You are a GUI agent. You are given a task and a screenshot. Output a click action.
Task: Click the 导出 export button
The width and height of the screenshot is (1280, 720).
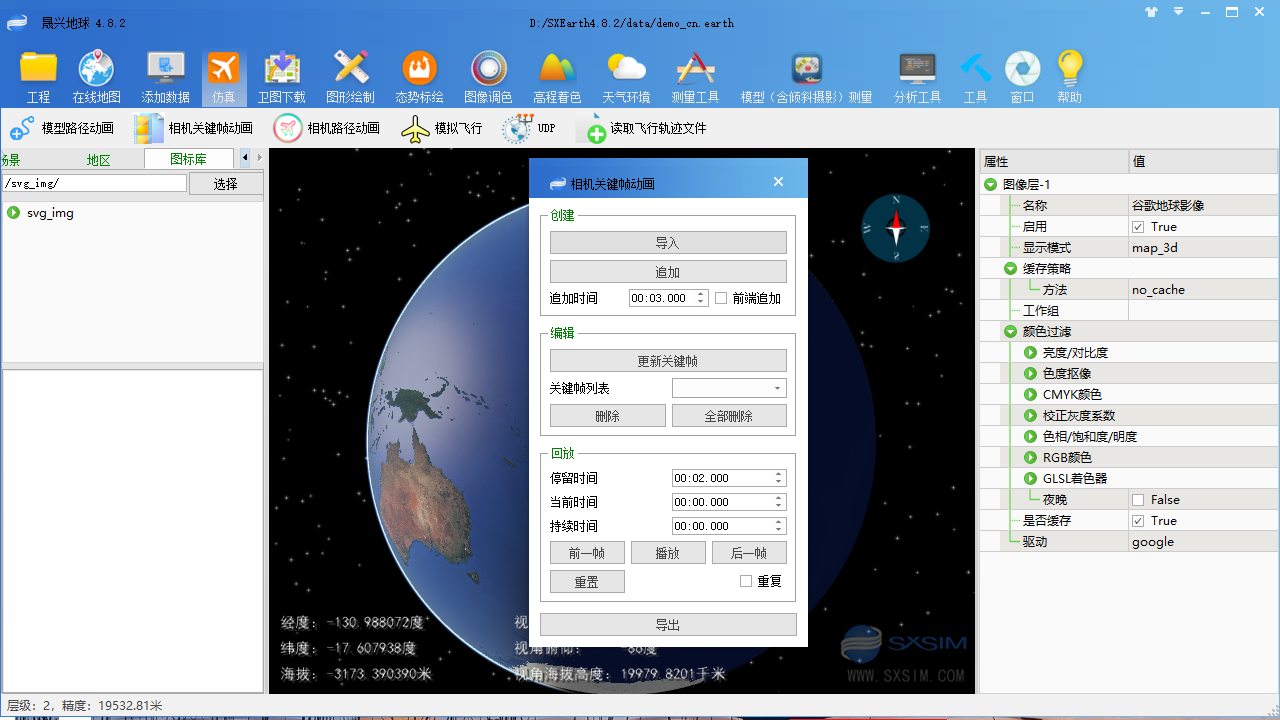click(667, 623)
